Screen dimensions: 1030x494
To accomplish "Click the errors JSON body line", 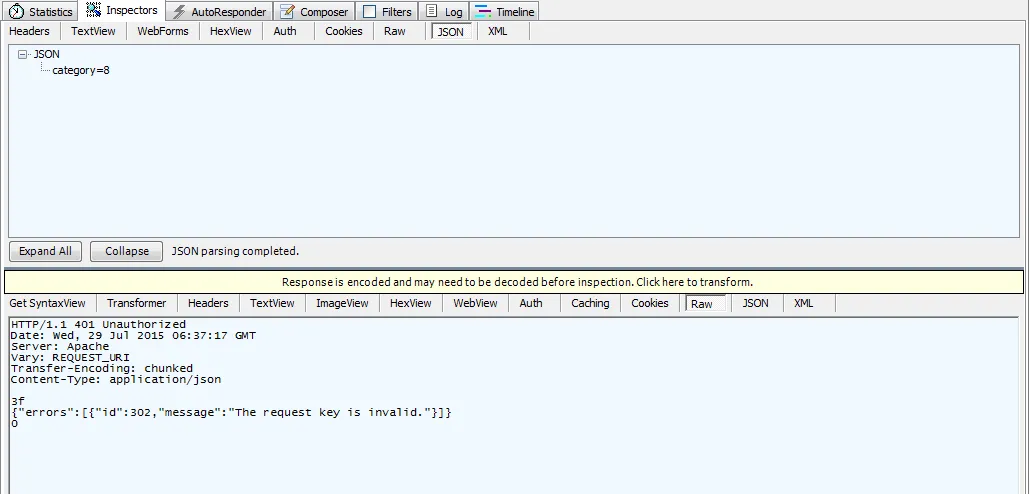I will point(231,413).
